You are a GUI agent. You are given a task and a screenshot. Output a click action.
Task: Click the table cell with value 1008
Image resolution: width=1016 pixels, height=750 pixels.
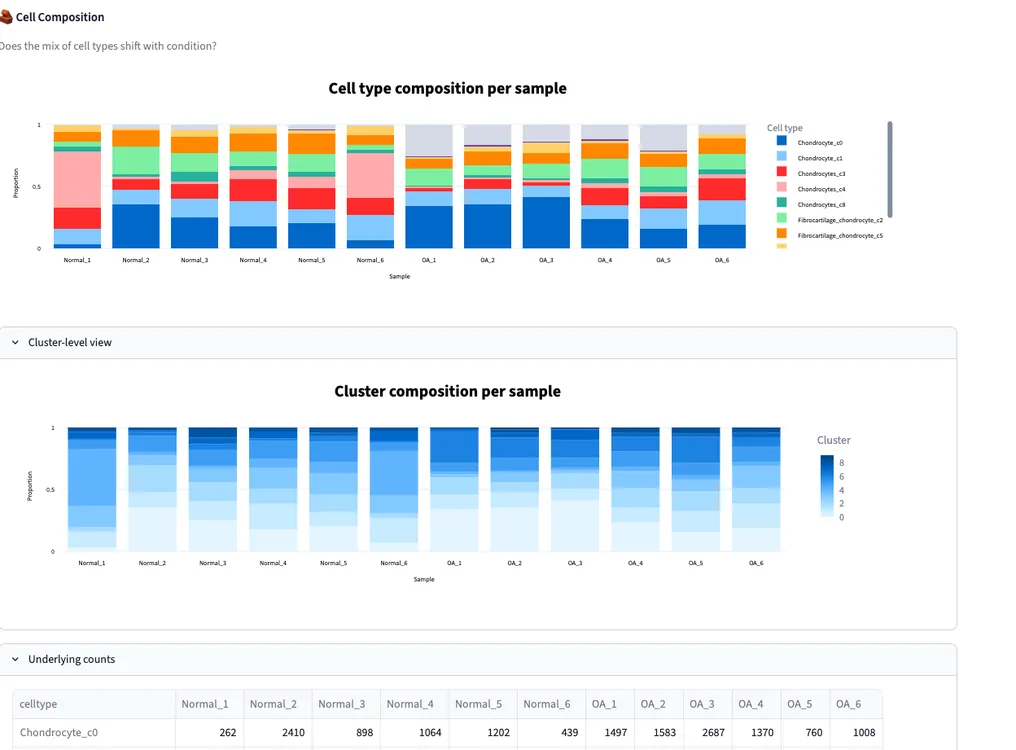(x=856, y=732)
